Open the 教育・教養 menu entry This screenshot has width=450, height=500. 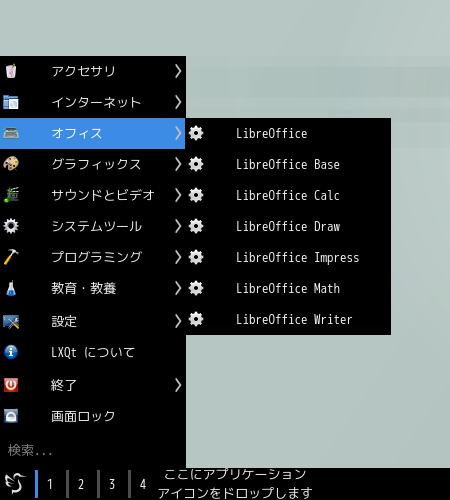(93, 288)
